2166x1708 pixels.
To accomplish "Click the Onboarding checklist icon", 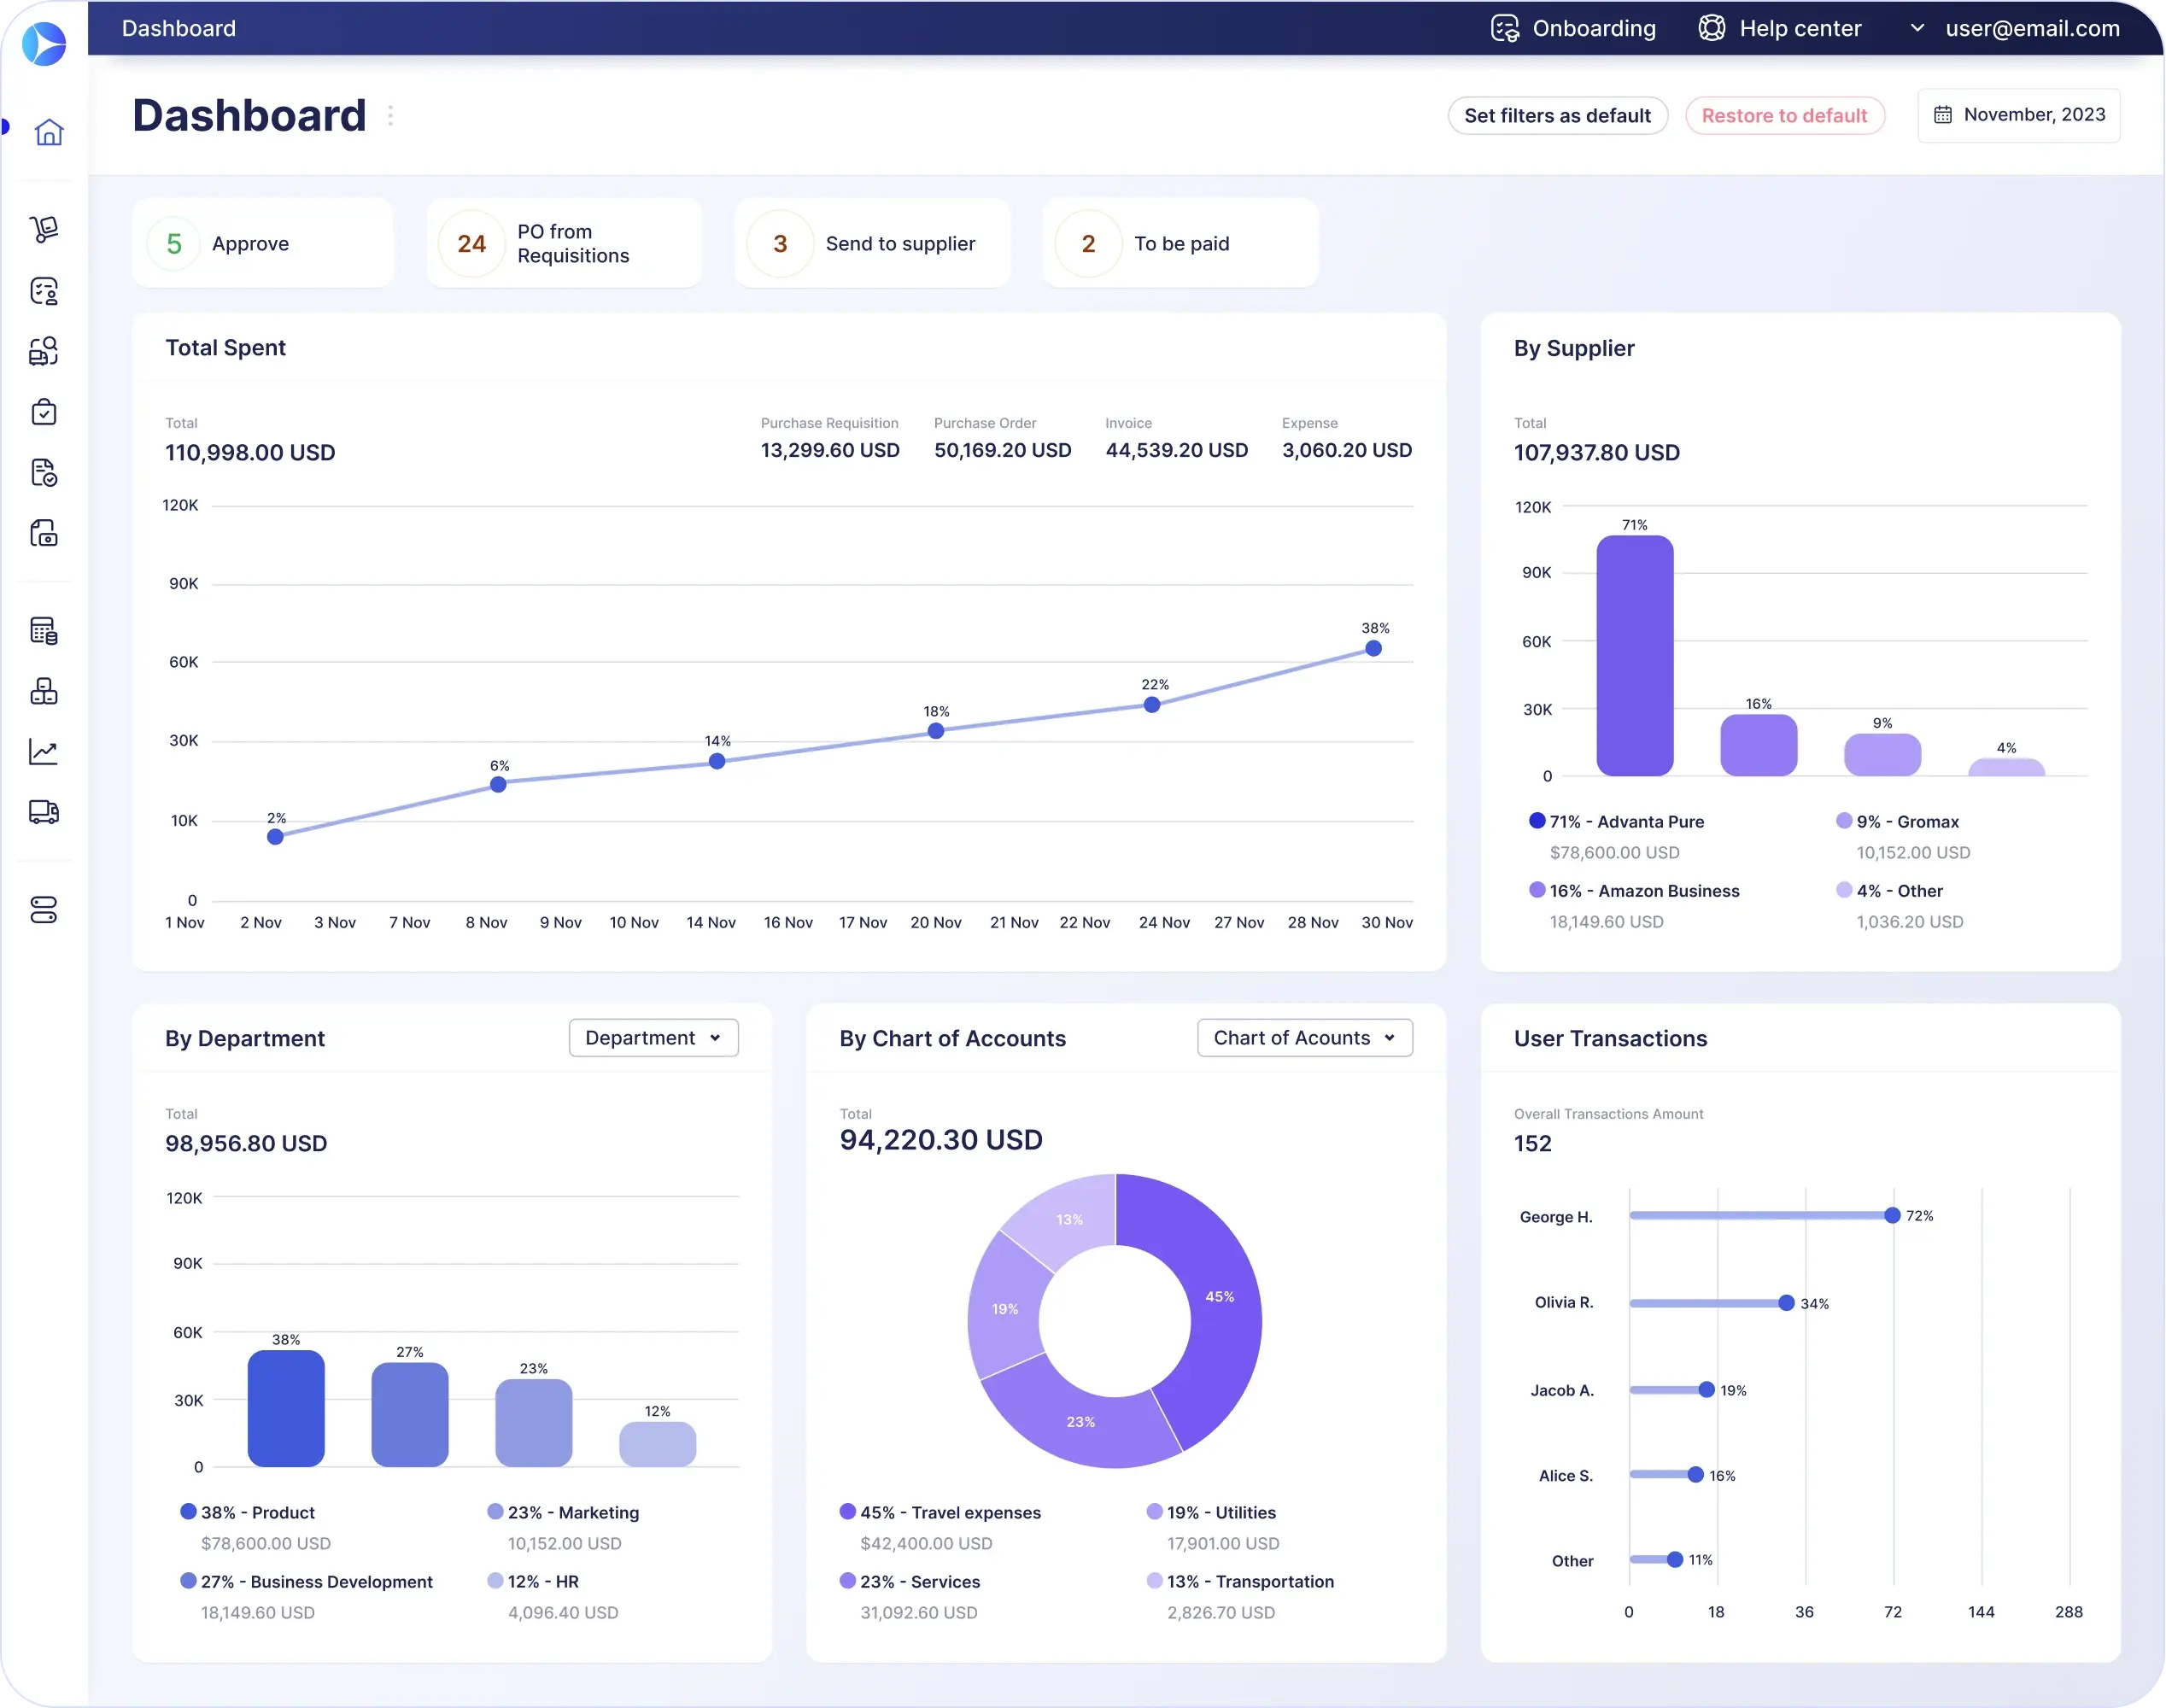I will coord(1505,28).
